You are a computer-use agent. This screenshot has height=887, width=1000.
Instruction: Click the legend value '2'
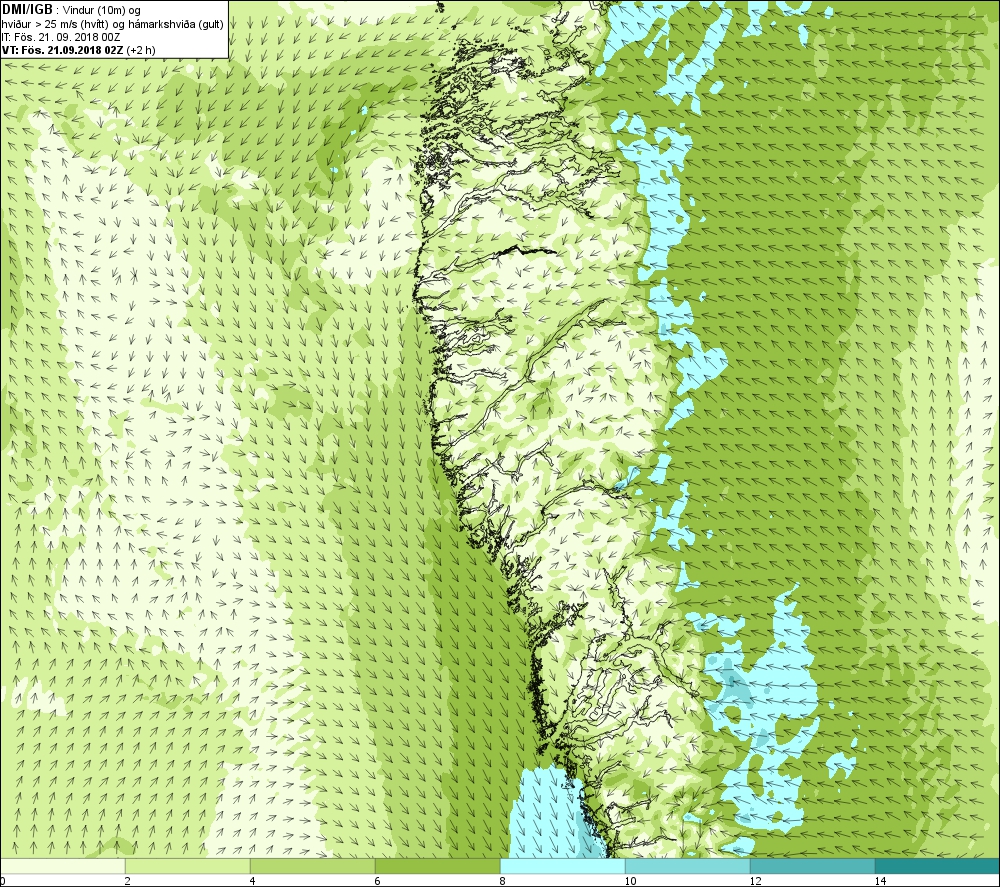coord(128,881)
